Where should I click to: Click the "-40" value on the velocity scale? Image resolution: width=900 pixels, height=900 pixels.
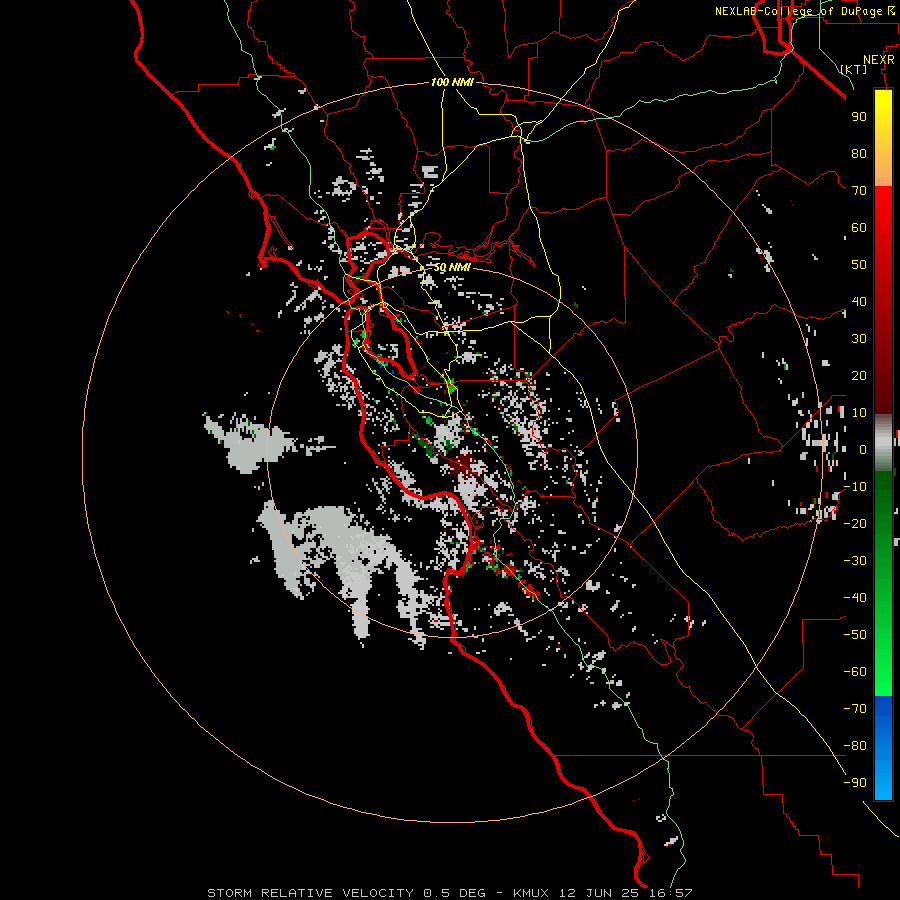point(855,598)
